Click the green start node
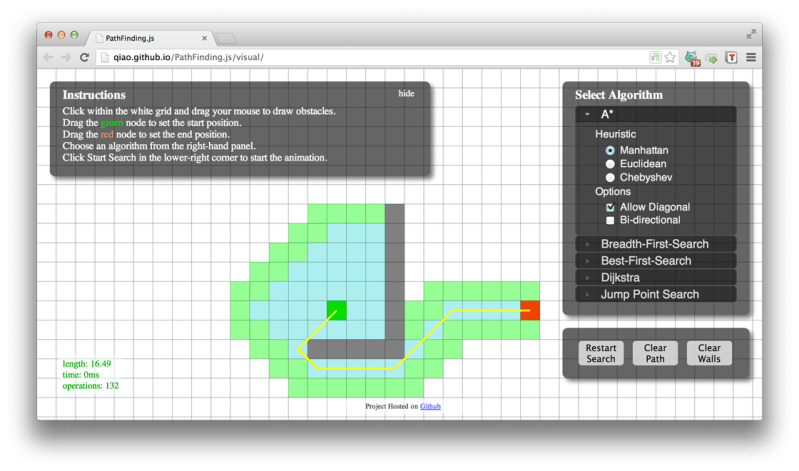This screenshot has width=799, height=471. pos(337,310)
